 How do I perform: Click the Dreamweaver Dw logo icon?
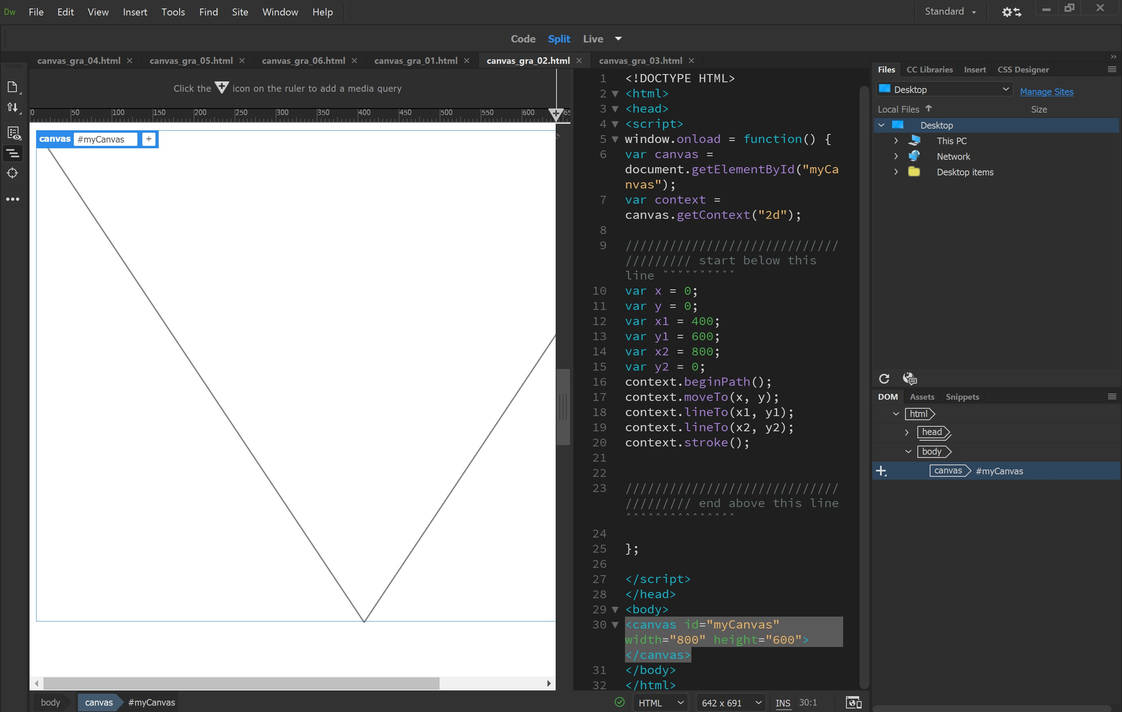[x=10, y=12]
